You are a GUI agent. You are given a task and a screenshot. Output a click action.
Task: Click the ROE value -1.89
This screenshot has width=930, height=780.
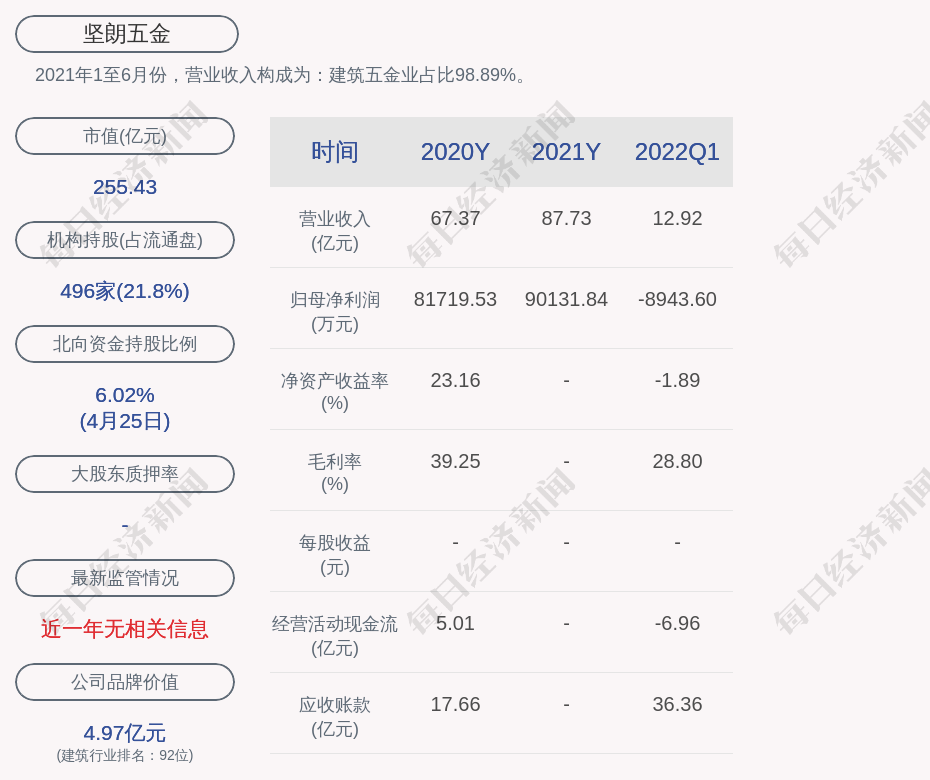click(x=677, y=380)
